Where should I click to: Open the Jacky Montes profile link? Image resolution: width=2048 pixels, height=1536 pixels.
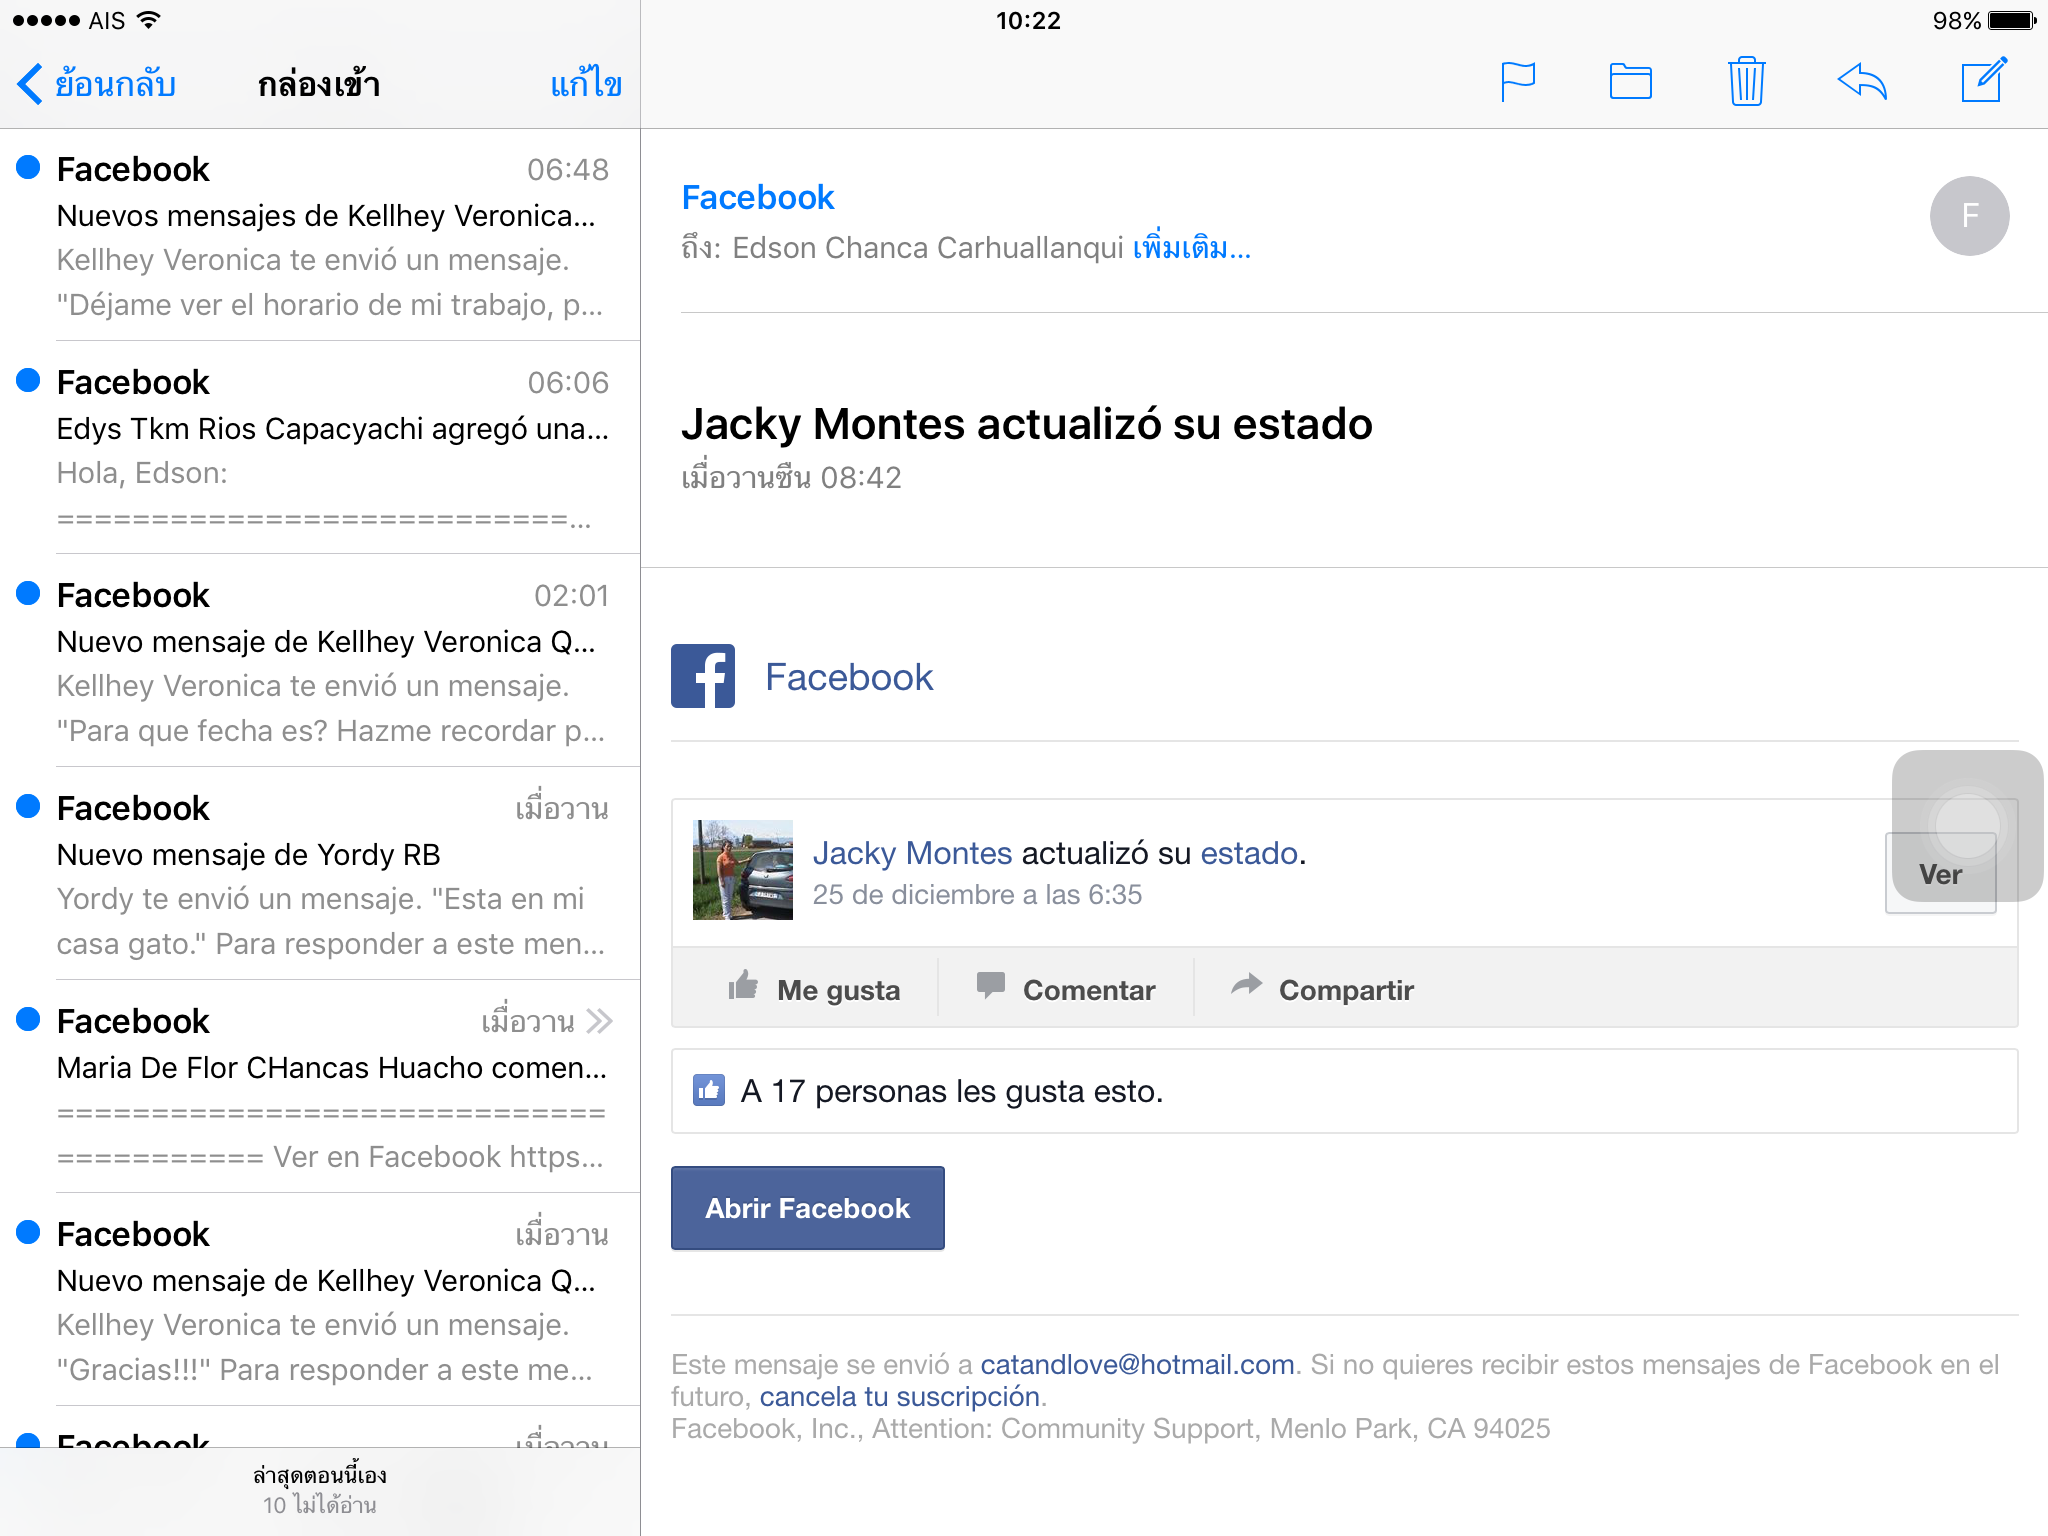click(912, 853)
